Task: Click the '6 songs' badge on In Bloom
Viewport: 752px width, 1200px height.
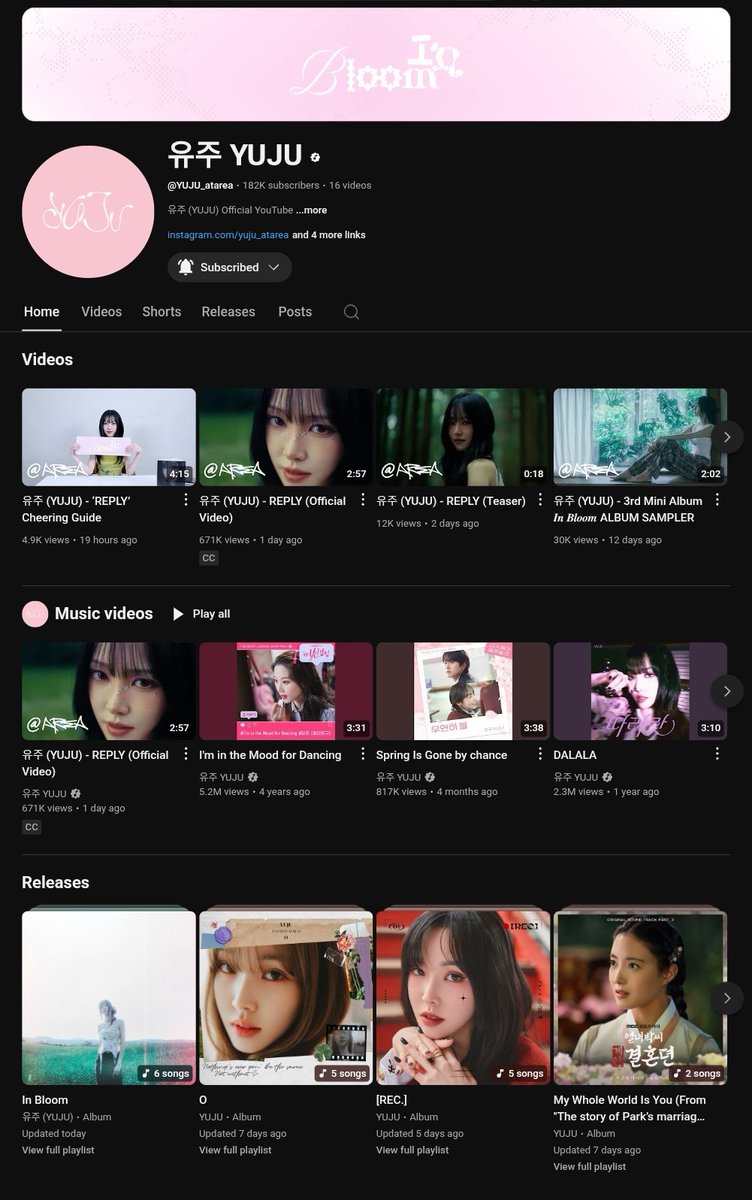Action: (165, 1073)
